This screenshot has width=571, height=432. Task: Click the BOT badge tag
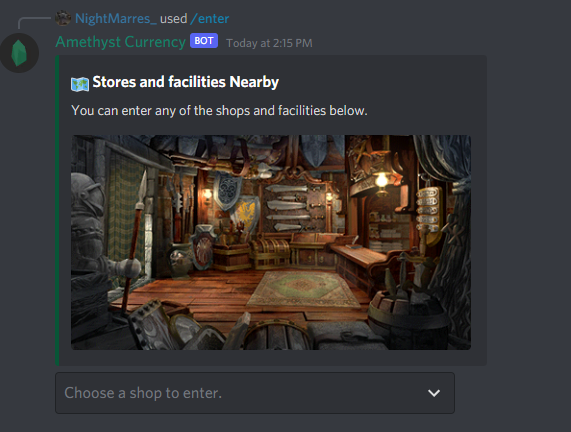pyautogui.click(x=204, y=41)
